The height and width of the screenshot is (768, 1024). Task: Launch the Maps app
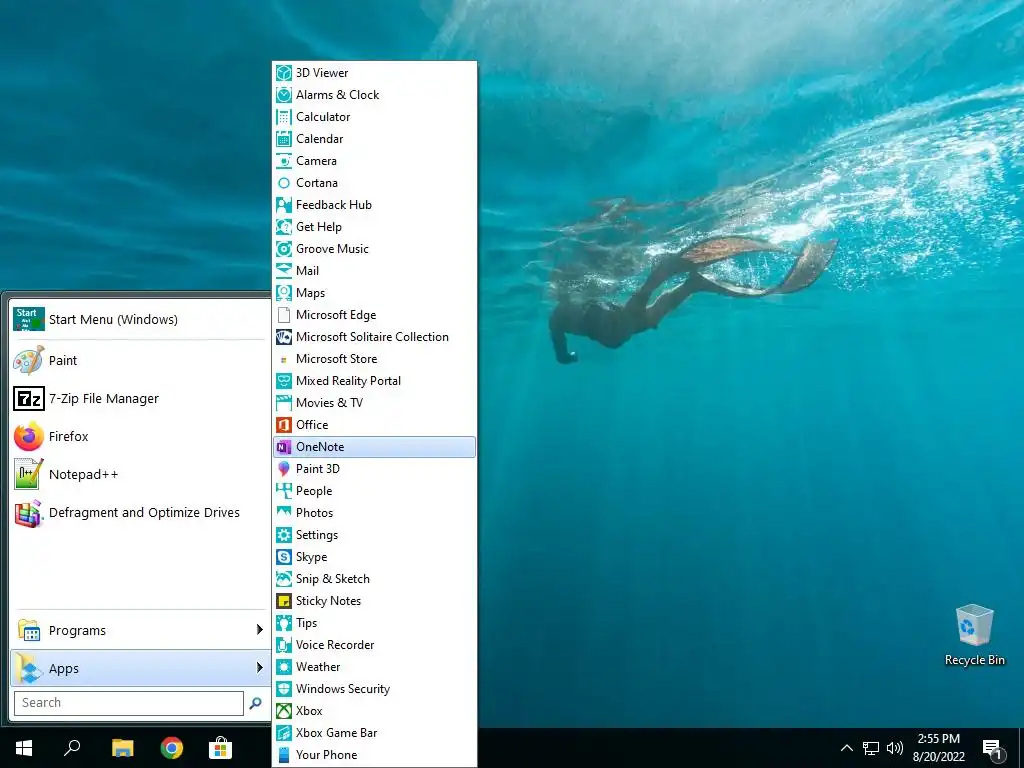coord(374,293)
